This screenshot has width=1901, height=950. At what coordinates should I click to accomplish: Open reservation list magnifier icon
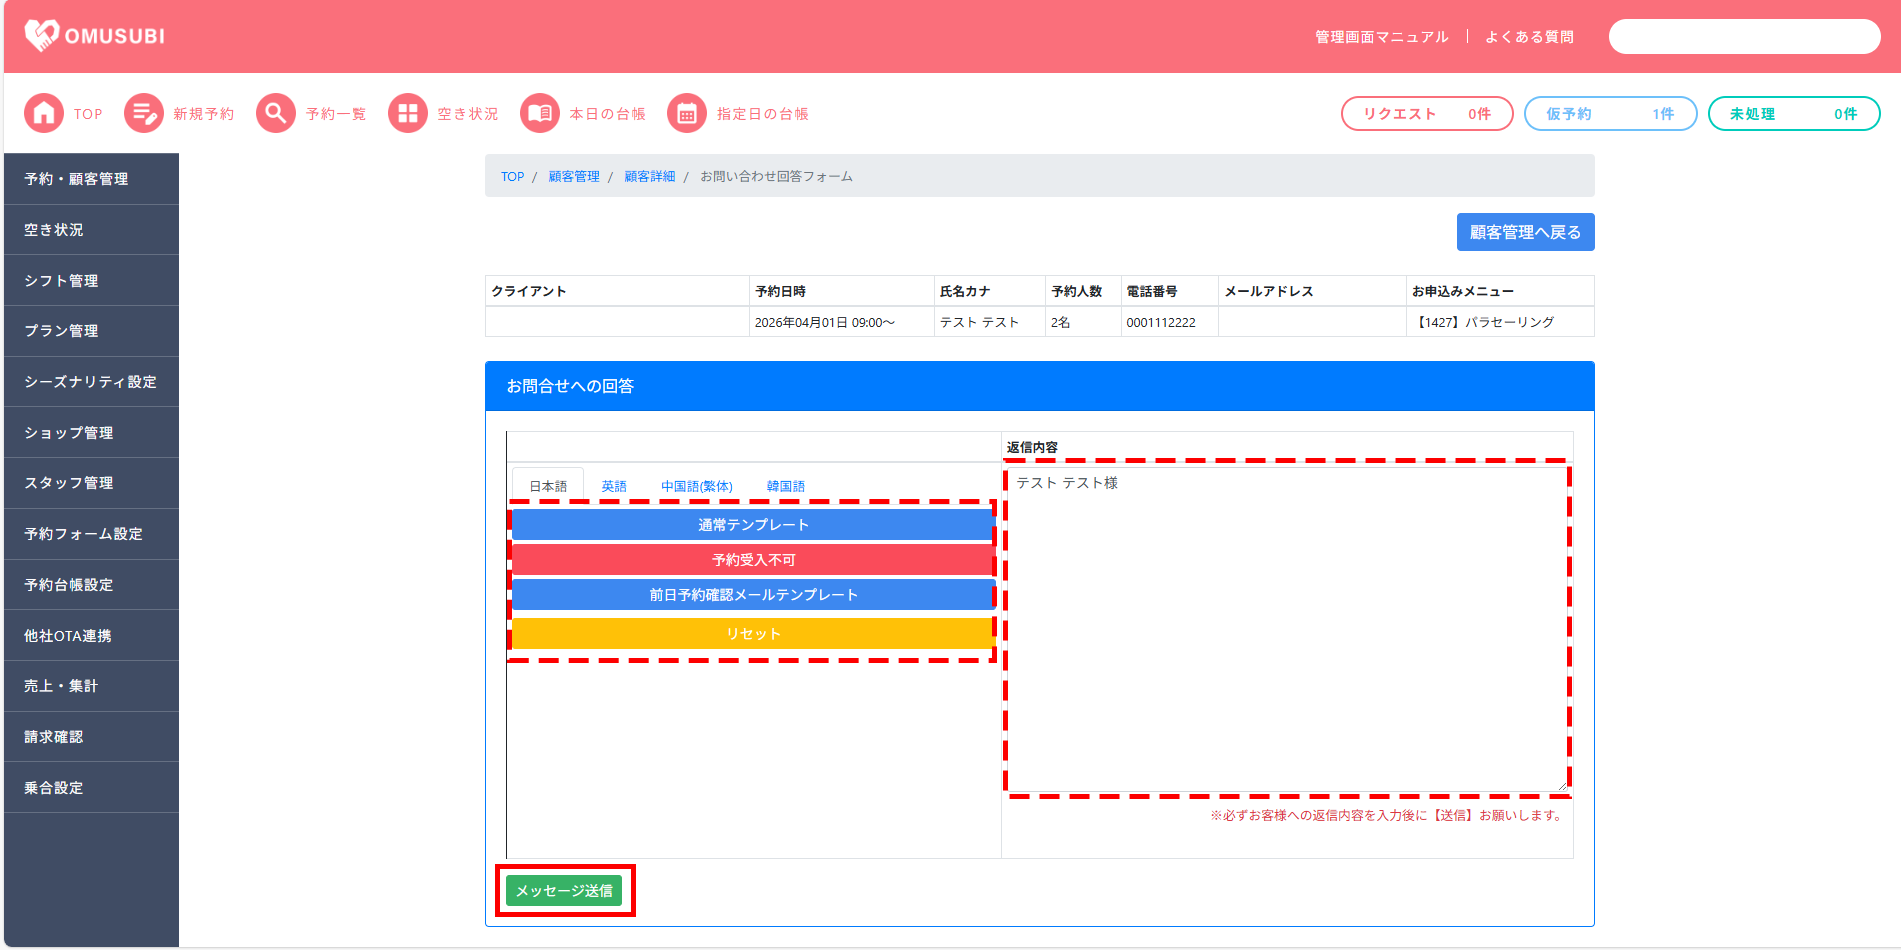tap(276, 114)
